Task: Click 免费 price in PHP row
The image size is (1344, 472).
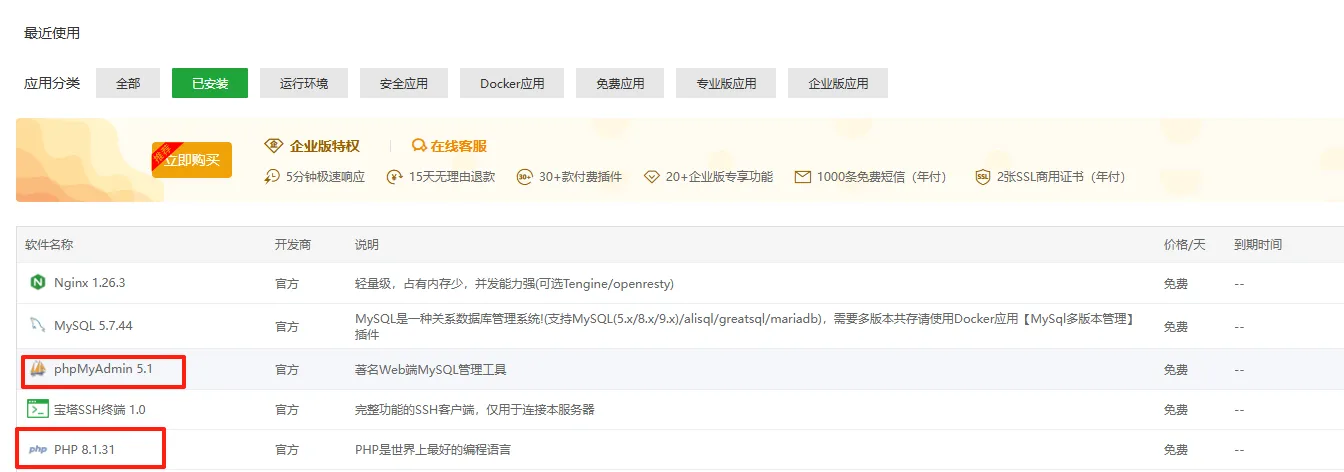Action: [1176, 451]
